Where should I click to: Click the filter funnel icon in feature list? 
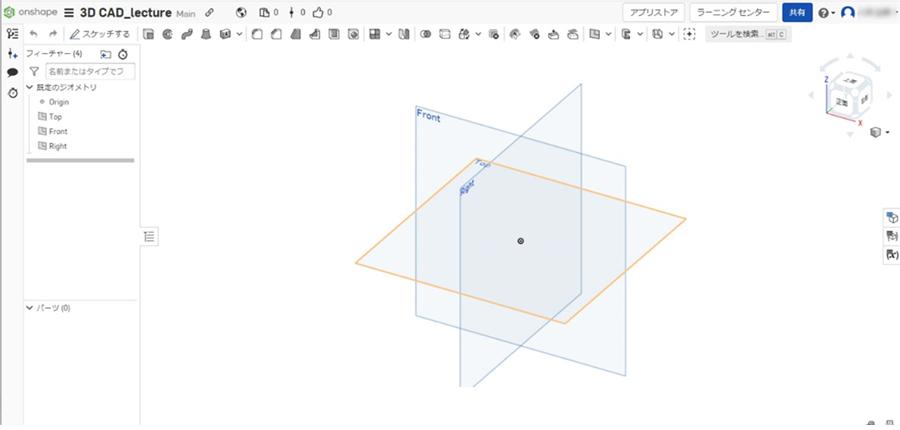pyautogui.click(x=34, y=72)
